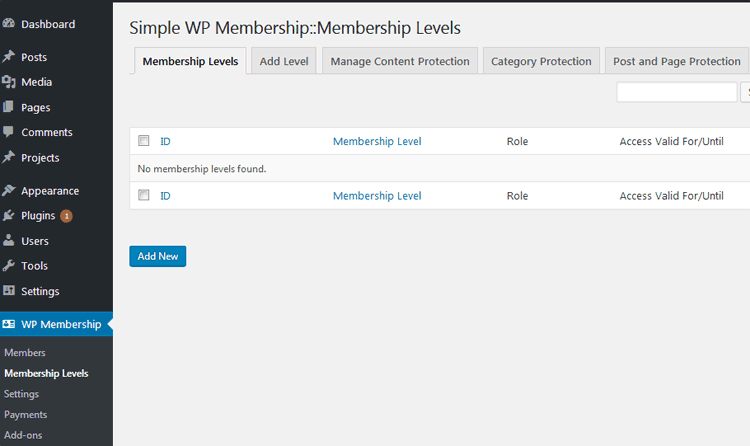Viewport: 750px width, 446px height.
Task: Click Access Valid For/Until header text
Action: click(x=671, y=141)
